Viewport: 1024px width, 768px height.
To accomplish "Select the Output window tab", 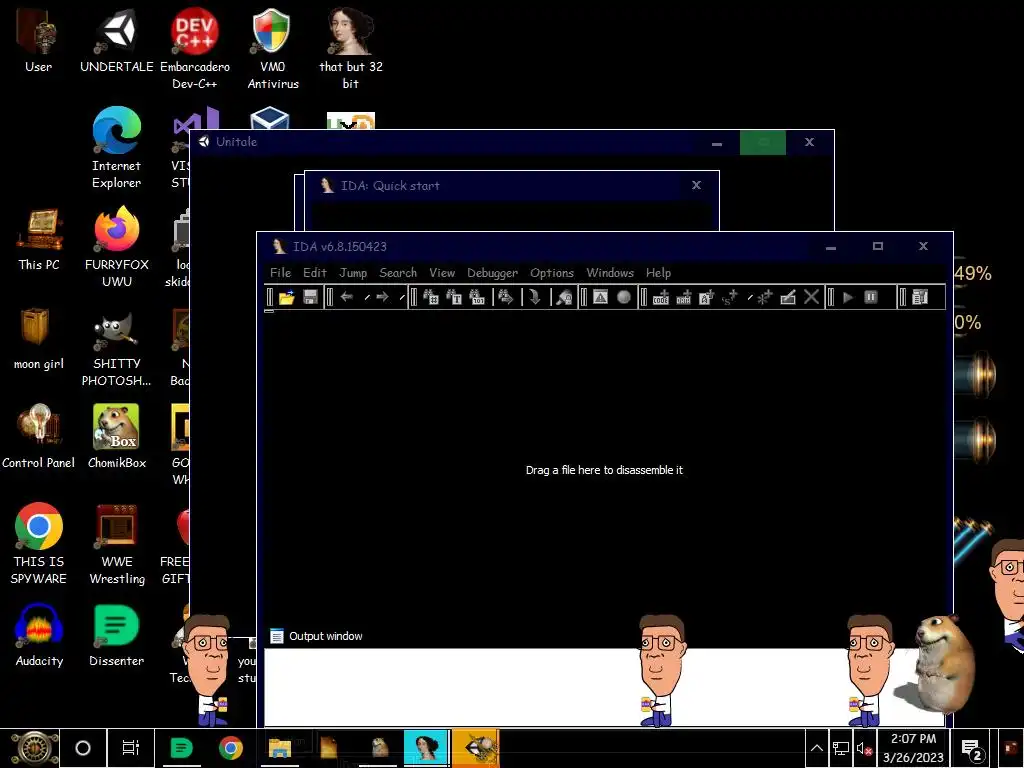I will click(x=316, y=636).
